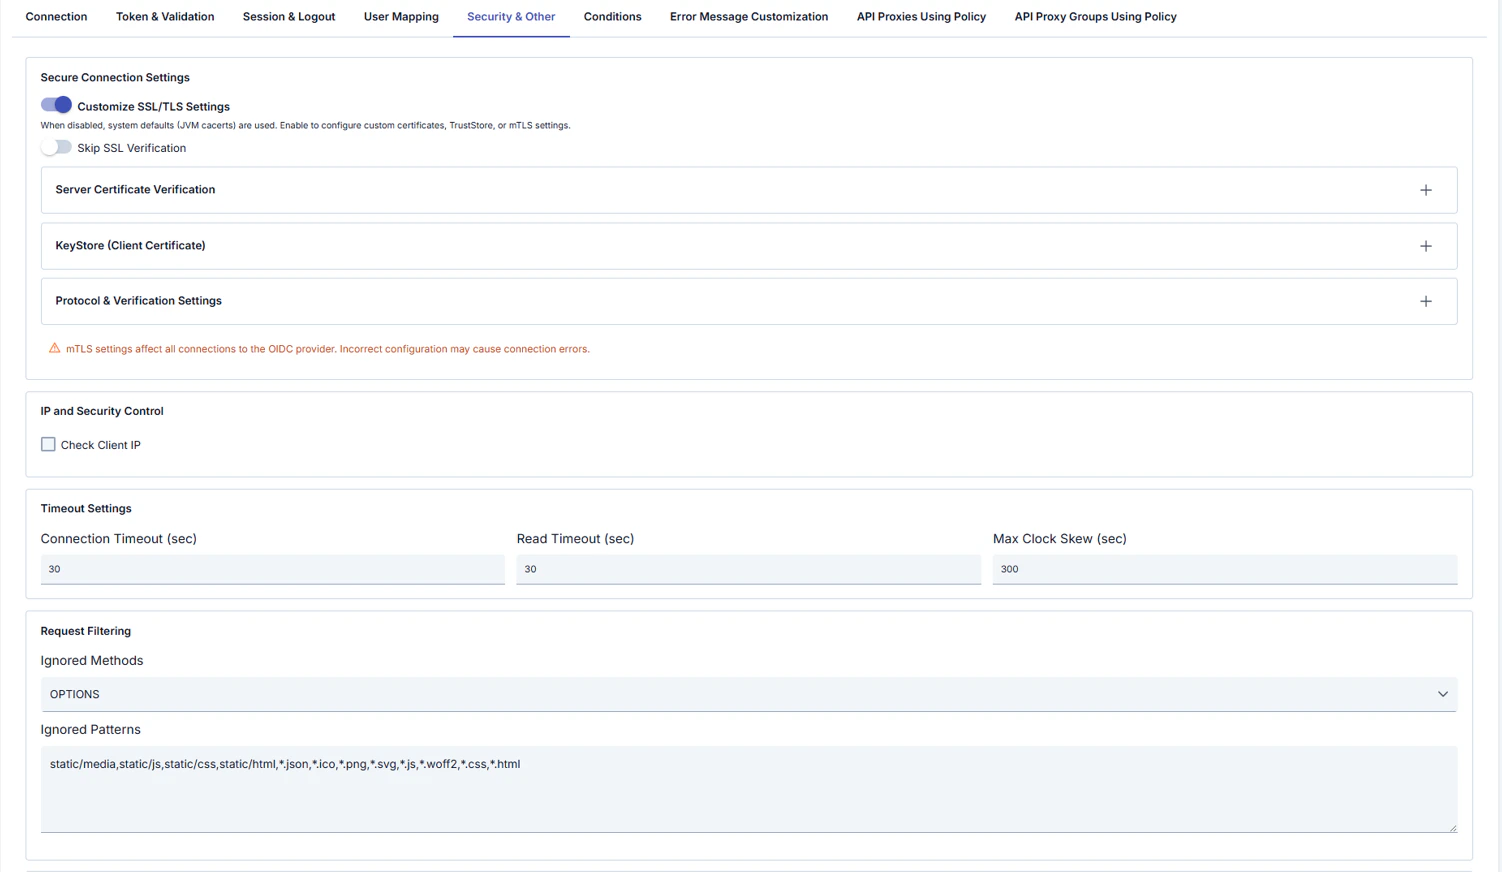The height and width of the screenshot is (872, 1502).
Task: Click inside the Ignored Patterns text area
Action: click(x=748, y=789)
